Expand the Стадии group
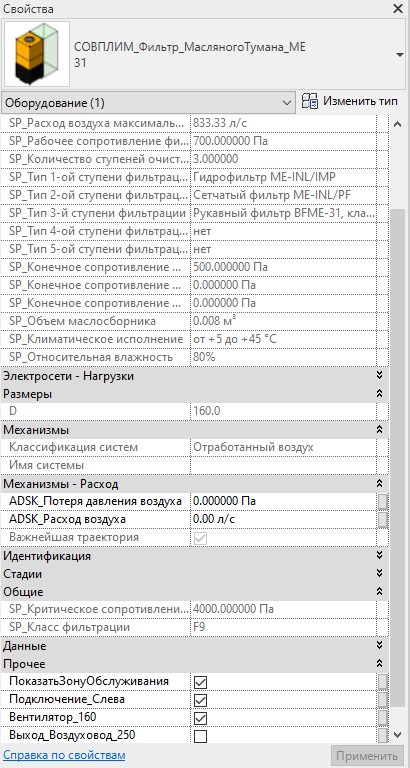 379,573
